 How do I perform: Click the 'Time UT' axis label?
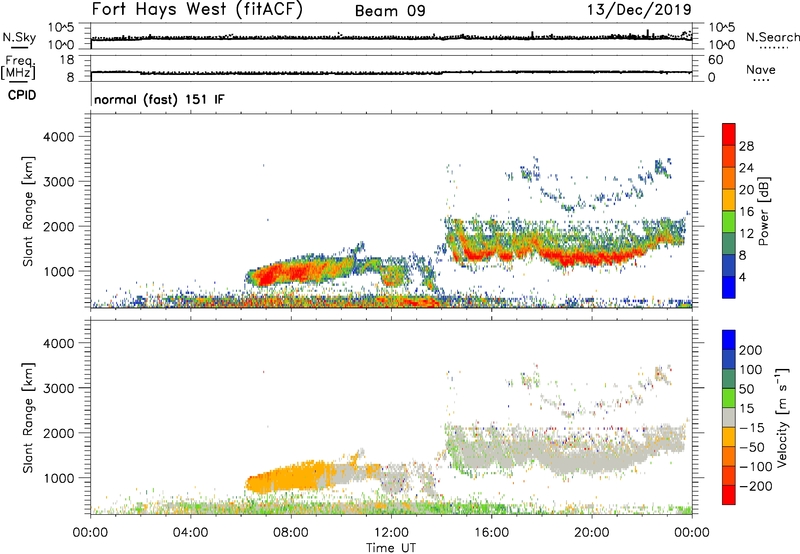click(391, 548)
